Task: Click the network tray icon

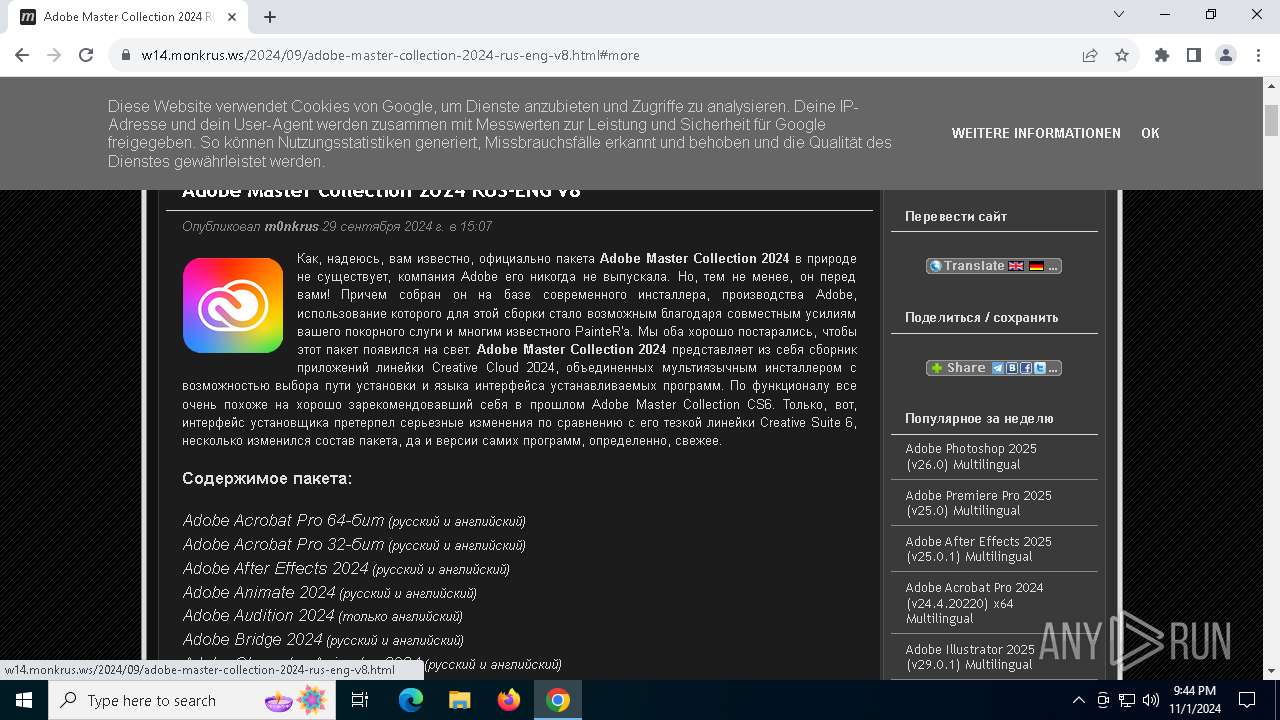Action: click(x=1127, y=700)
